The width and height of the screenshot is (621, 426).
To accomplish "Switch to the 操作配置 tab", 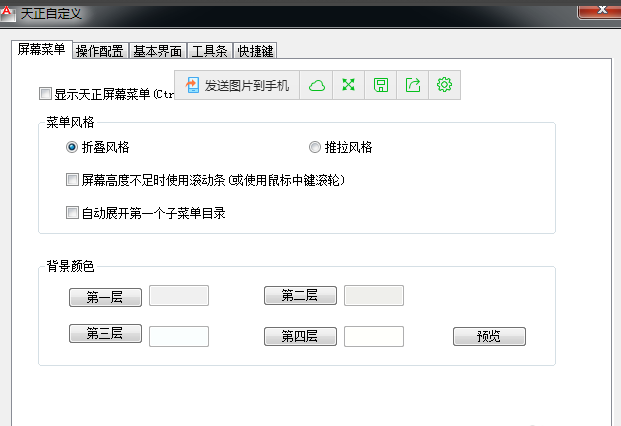I will (x=100, y=51).
